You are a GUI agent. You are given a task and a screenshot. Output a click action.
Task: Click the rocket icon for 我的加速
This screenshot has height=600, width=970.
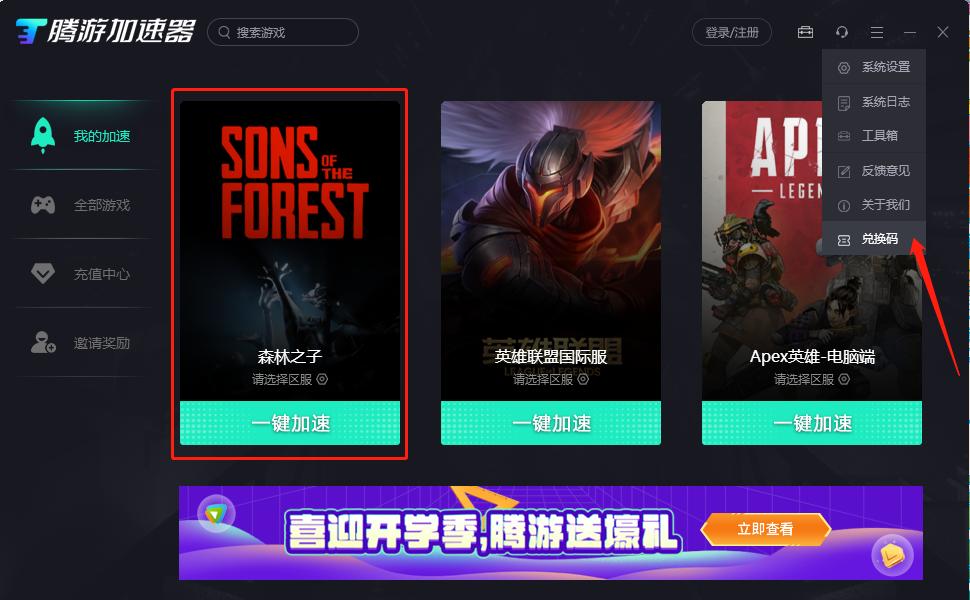coord(43,135)
